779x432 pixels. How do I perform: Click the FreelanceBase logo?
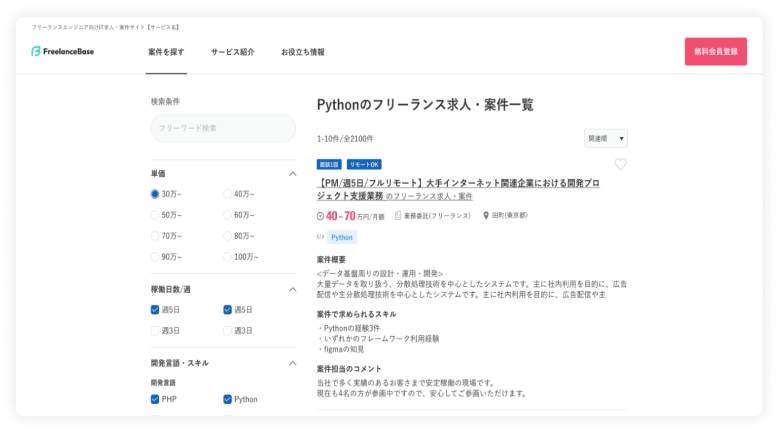[x=63, y=51]
